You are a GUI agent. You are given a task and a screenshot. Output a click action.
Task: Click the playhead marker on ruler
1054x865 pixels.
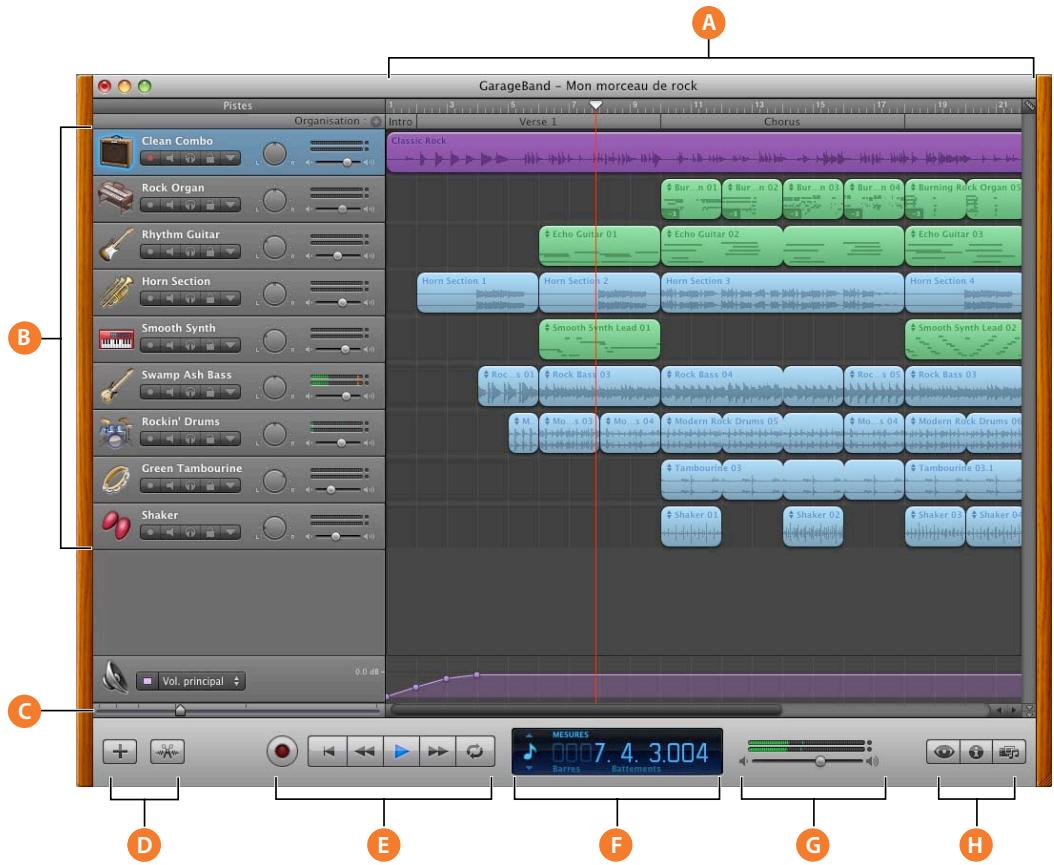pos(596,106)
